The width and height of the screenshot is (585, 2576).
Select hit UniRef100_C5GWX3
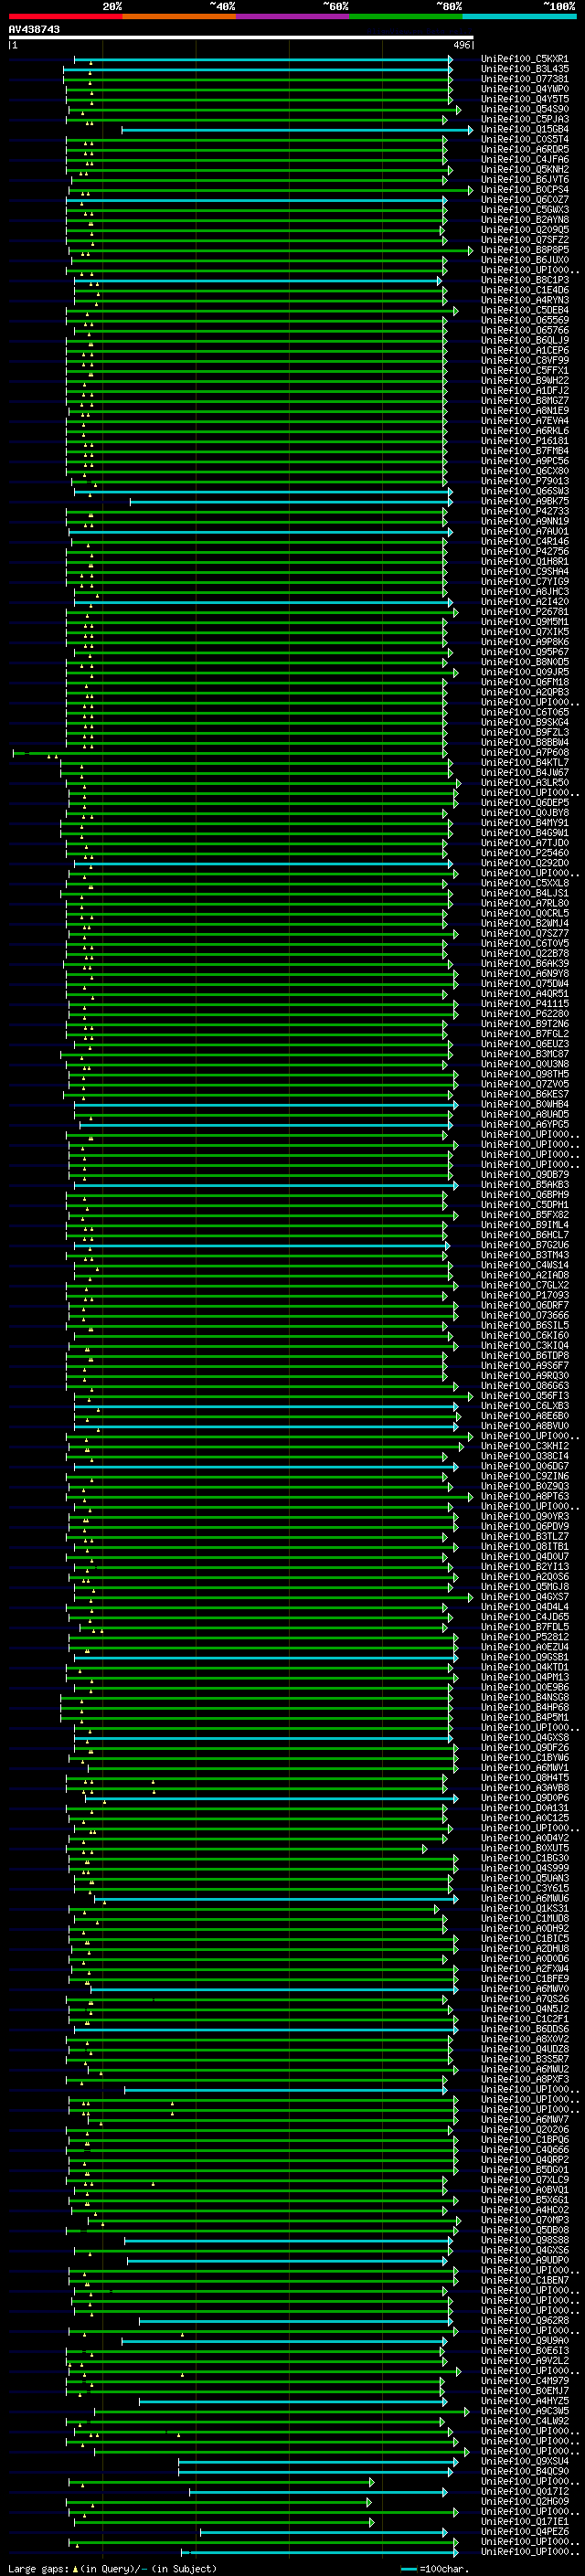pos(525,210)
